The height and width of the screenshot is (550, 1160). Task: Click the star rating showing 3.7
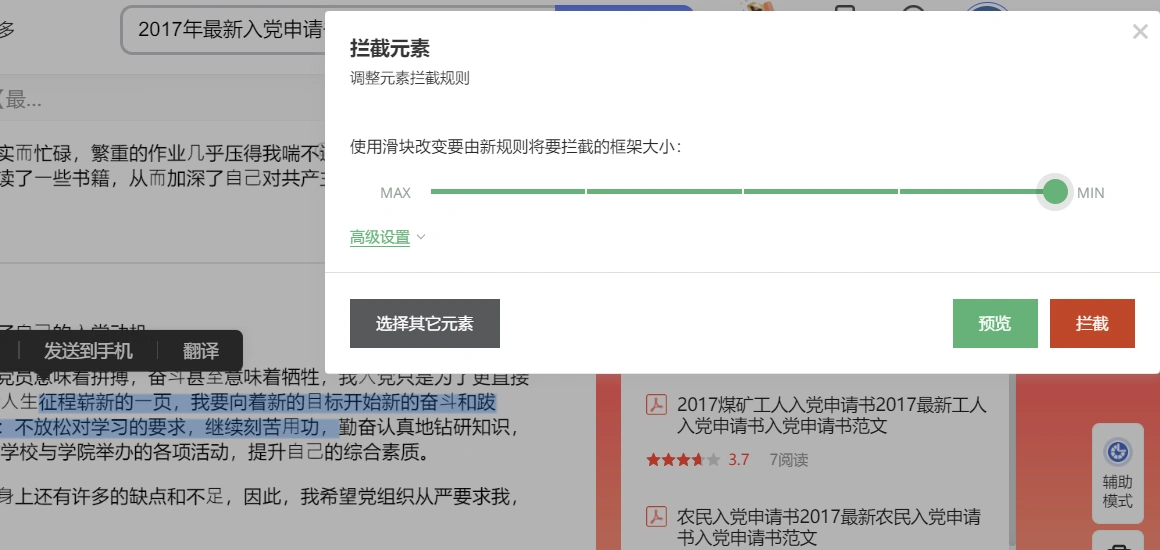[x=683, y=460]
